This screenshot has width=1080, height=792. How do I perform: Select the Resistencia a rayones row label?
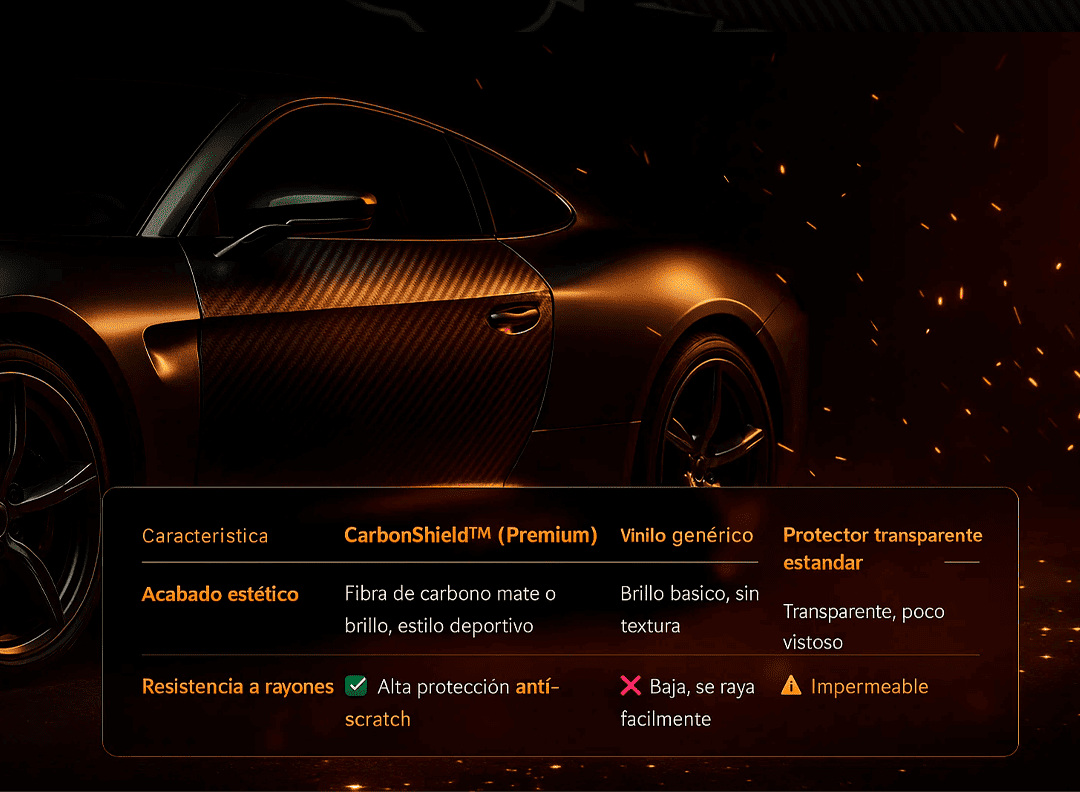(238, 687)
